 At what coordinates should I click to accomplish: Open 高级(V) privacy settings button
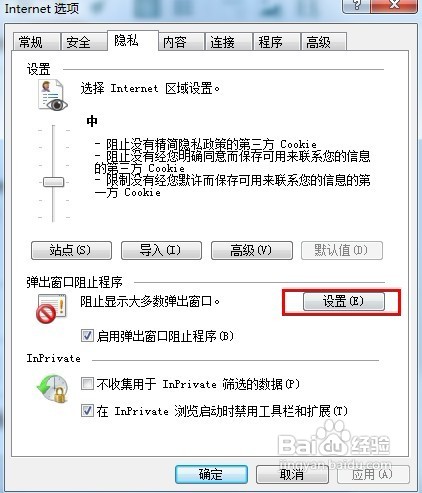tap(252, 250)
